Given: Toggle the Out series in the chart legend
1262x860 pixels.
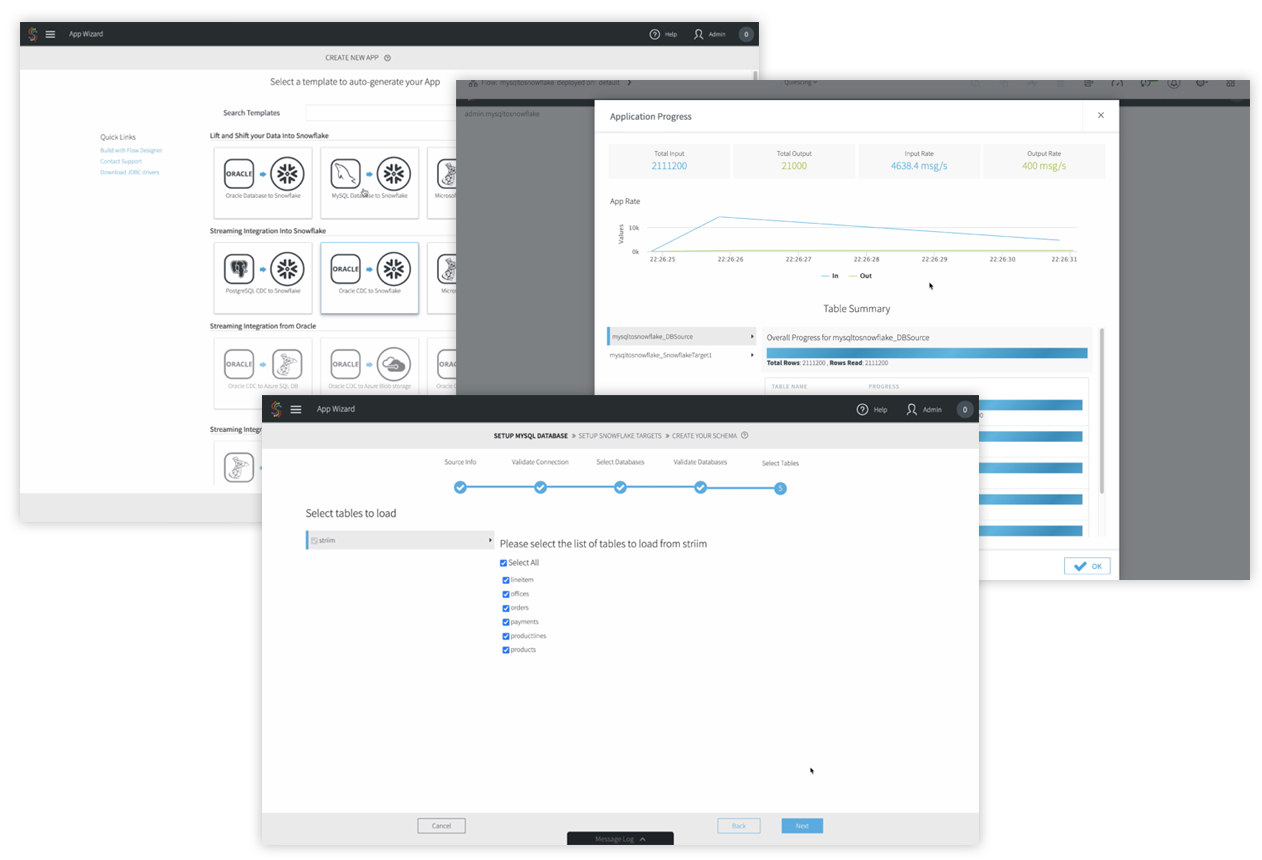Looking at the screenshot, I should [x=861, y=276].
